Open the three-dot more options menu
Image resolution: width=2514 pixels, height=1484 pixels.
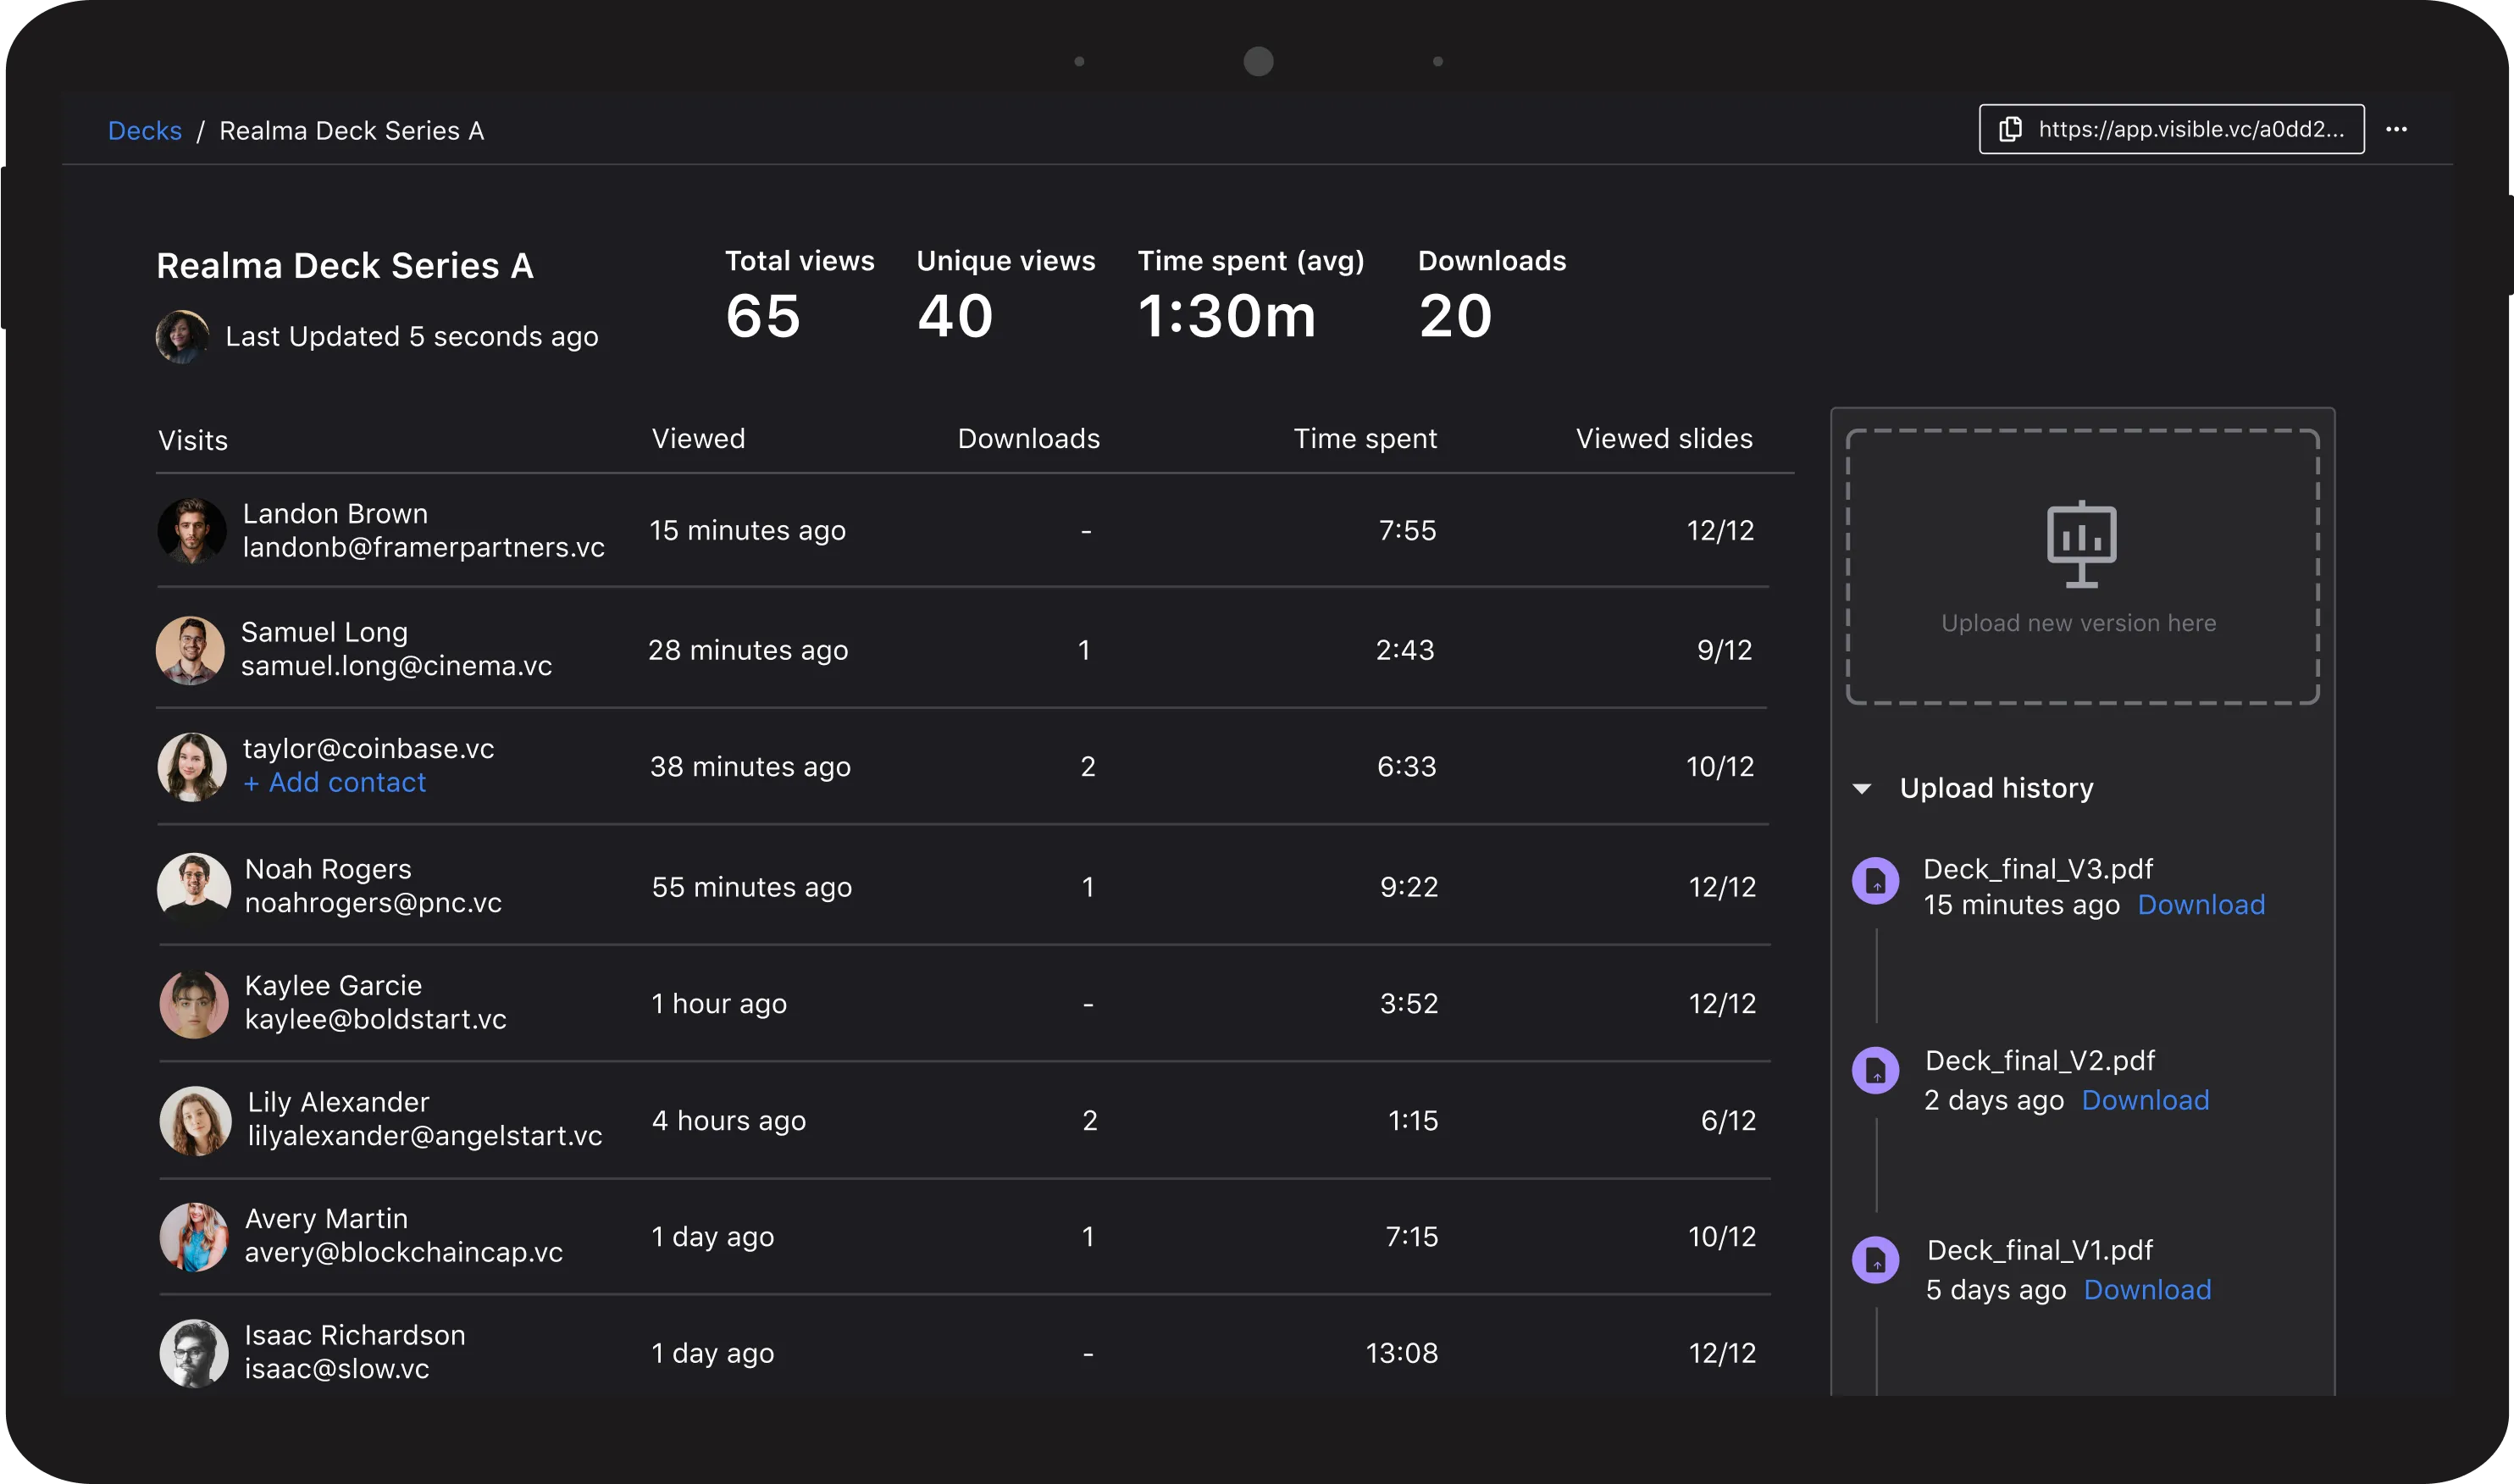click(x=2396, y=129)
